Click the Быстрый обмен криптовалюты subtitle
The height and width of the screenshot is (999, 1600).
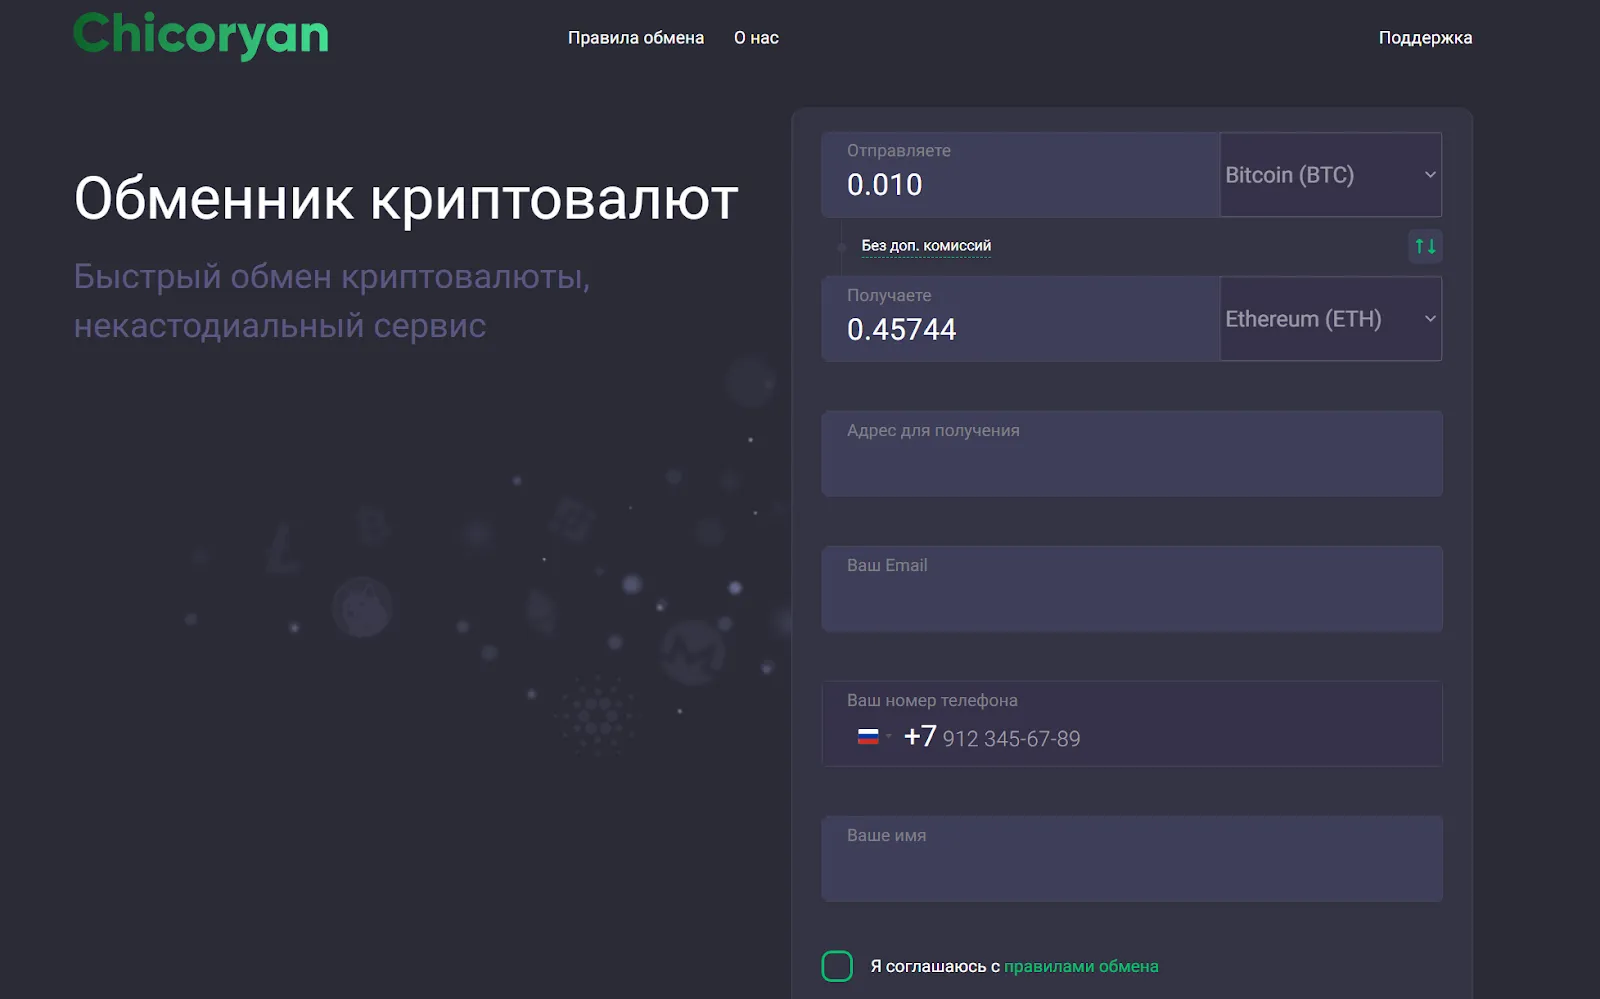tap(332, 301)
